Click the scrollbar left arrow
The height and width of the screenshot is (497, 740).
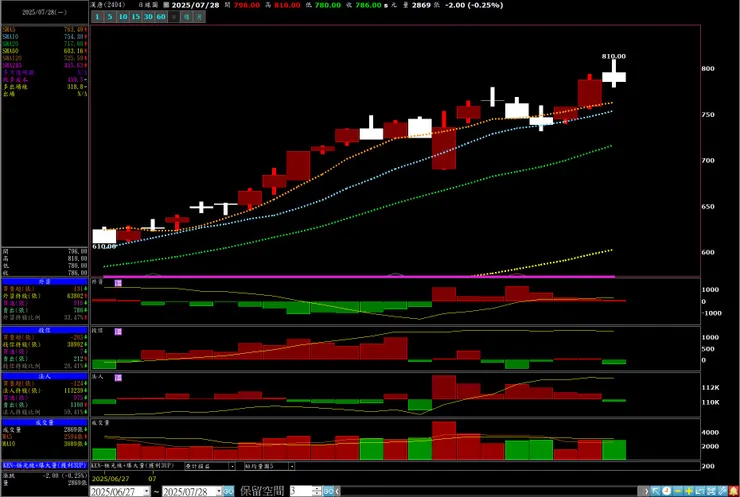click(x=337, y=491)
